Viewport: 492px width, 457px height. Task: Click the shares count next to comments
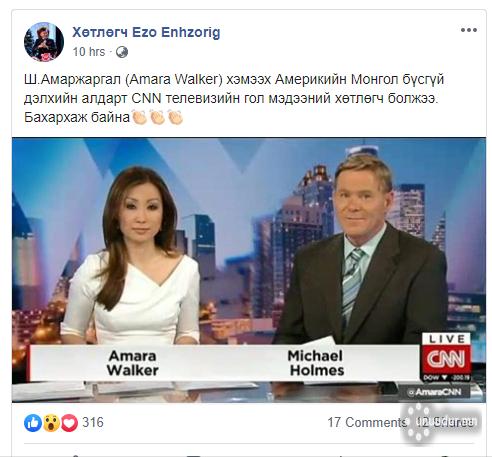pyautogui.click(x=445, y=422)
